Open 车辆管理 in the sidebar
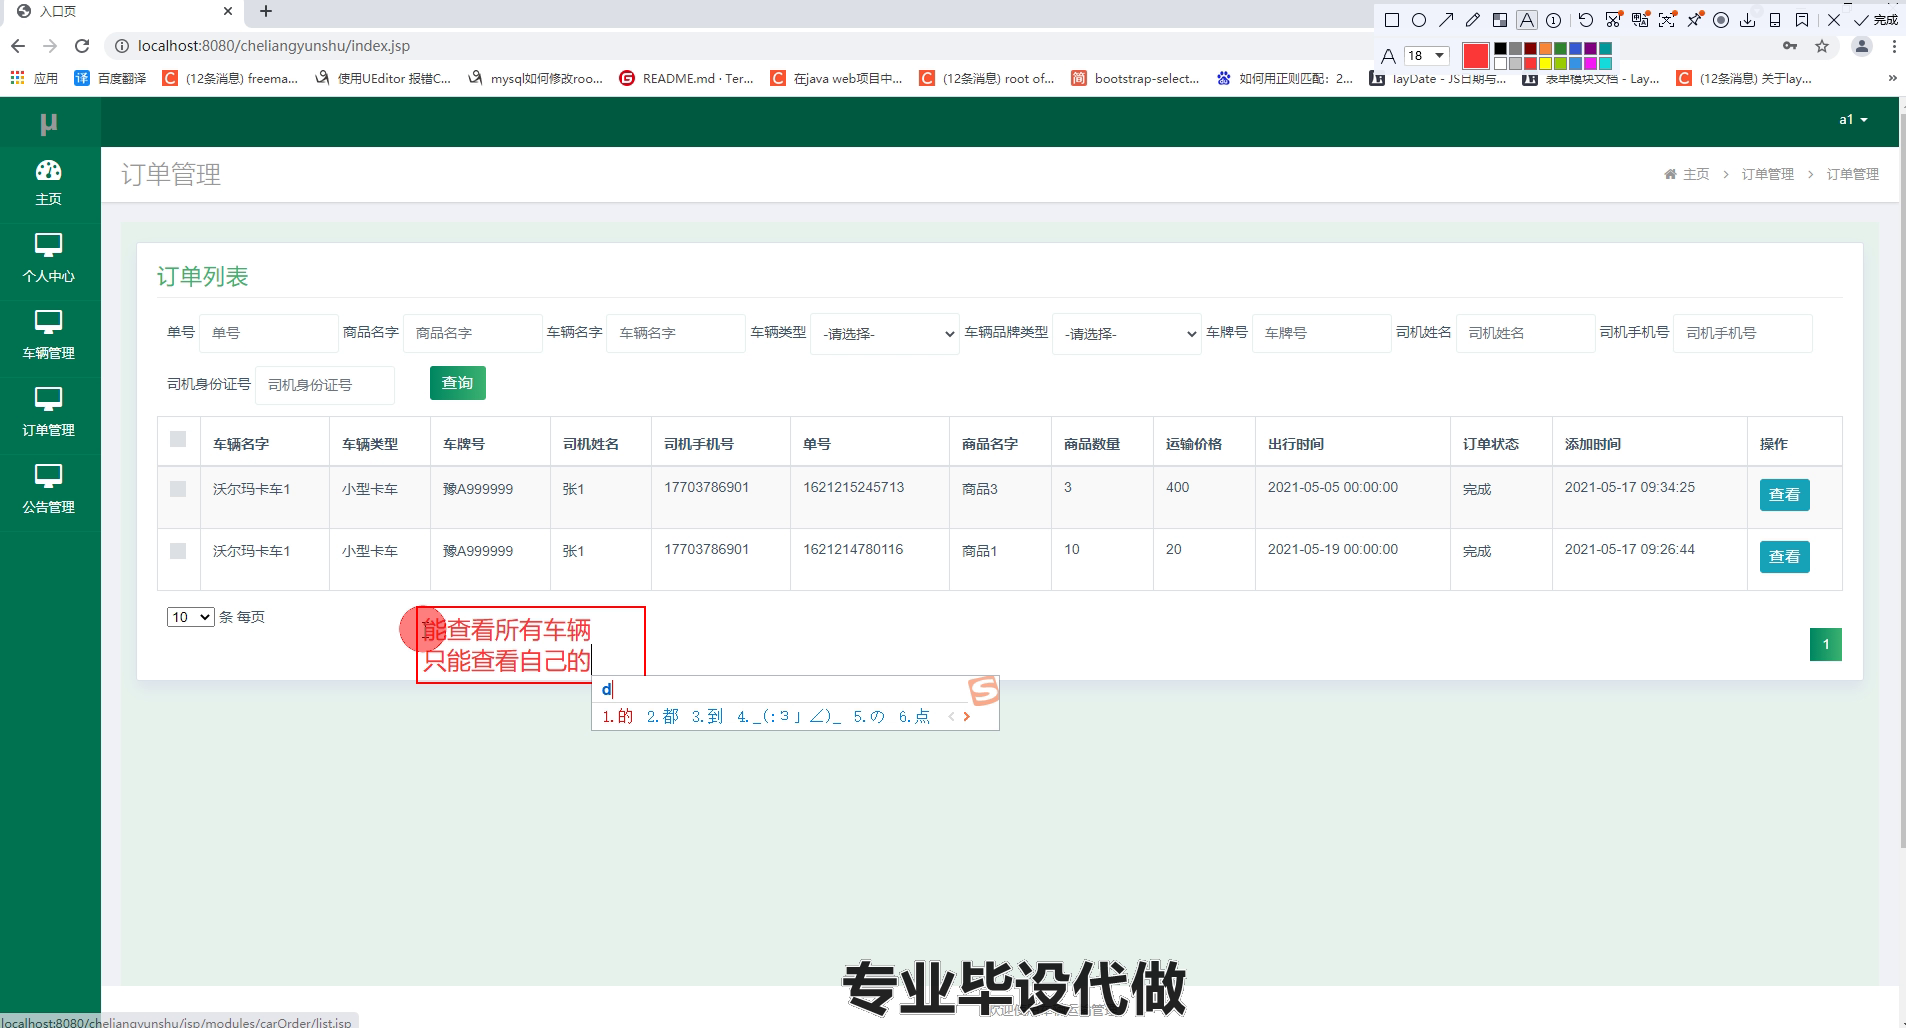Viewport: 1906px width, 1028px height. (49, 336)
